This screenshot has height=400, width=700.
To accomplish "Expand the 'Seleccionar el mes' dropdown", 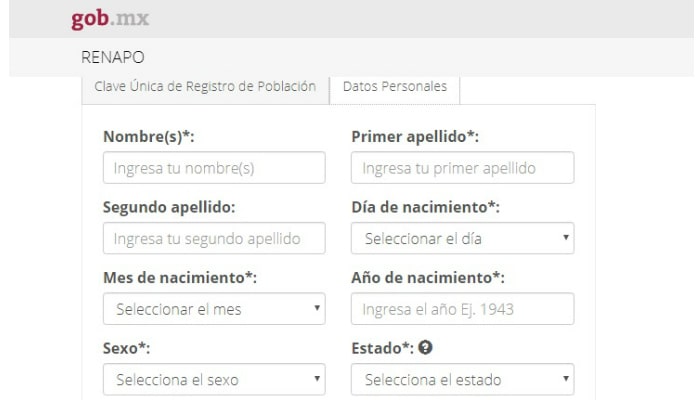I will point(214,309).
